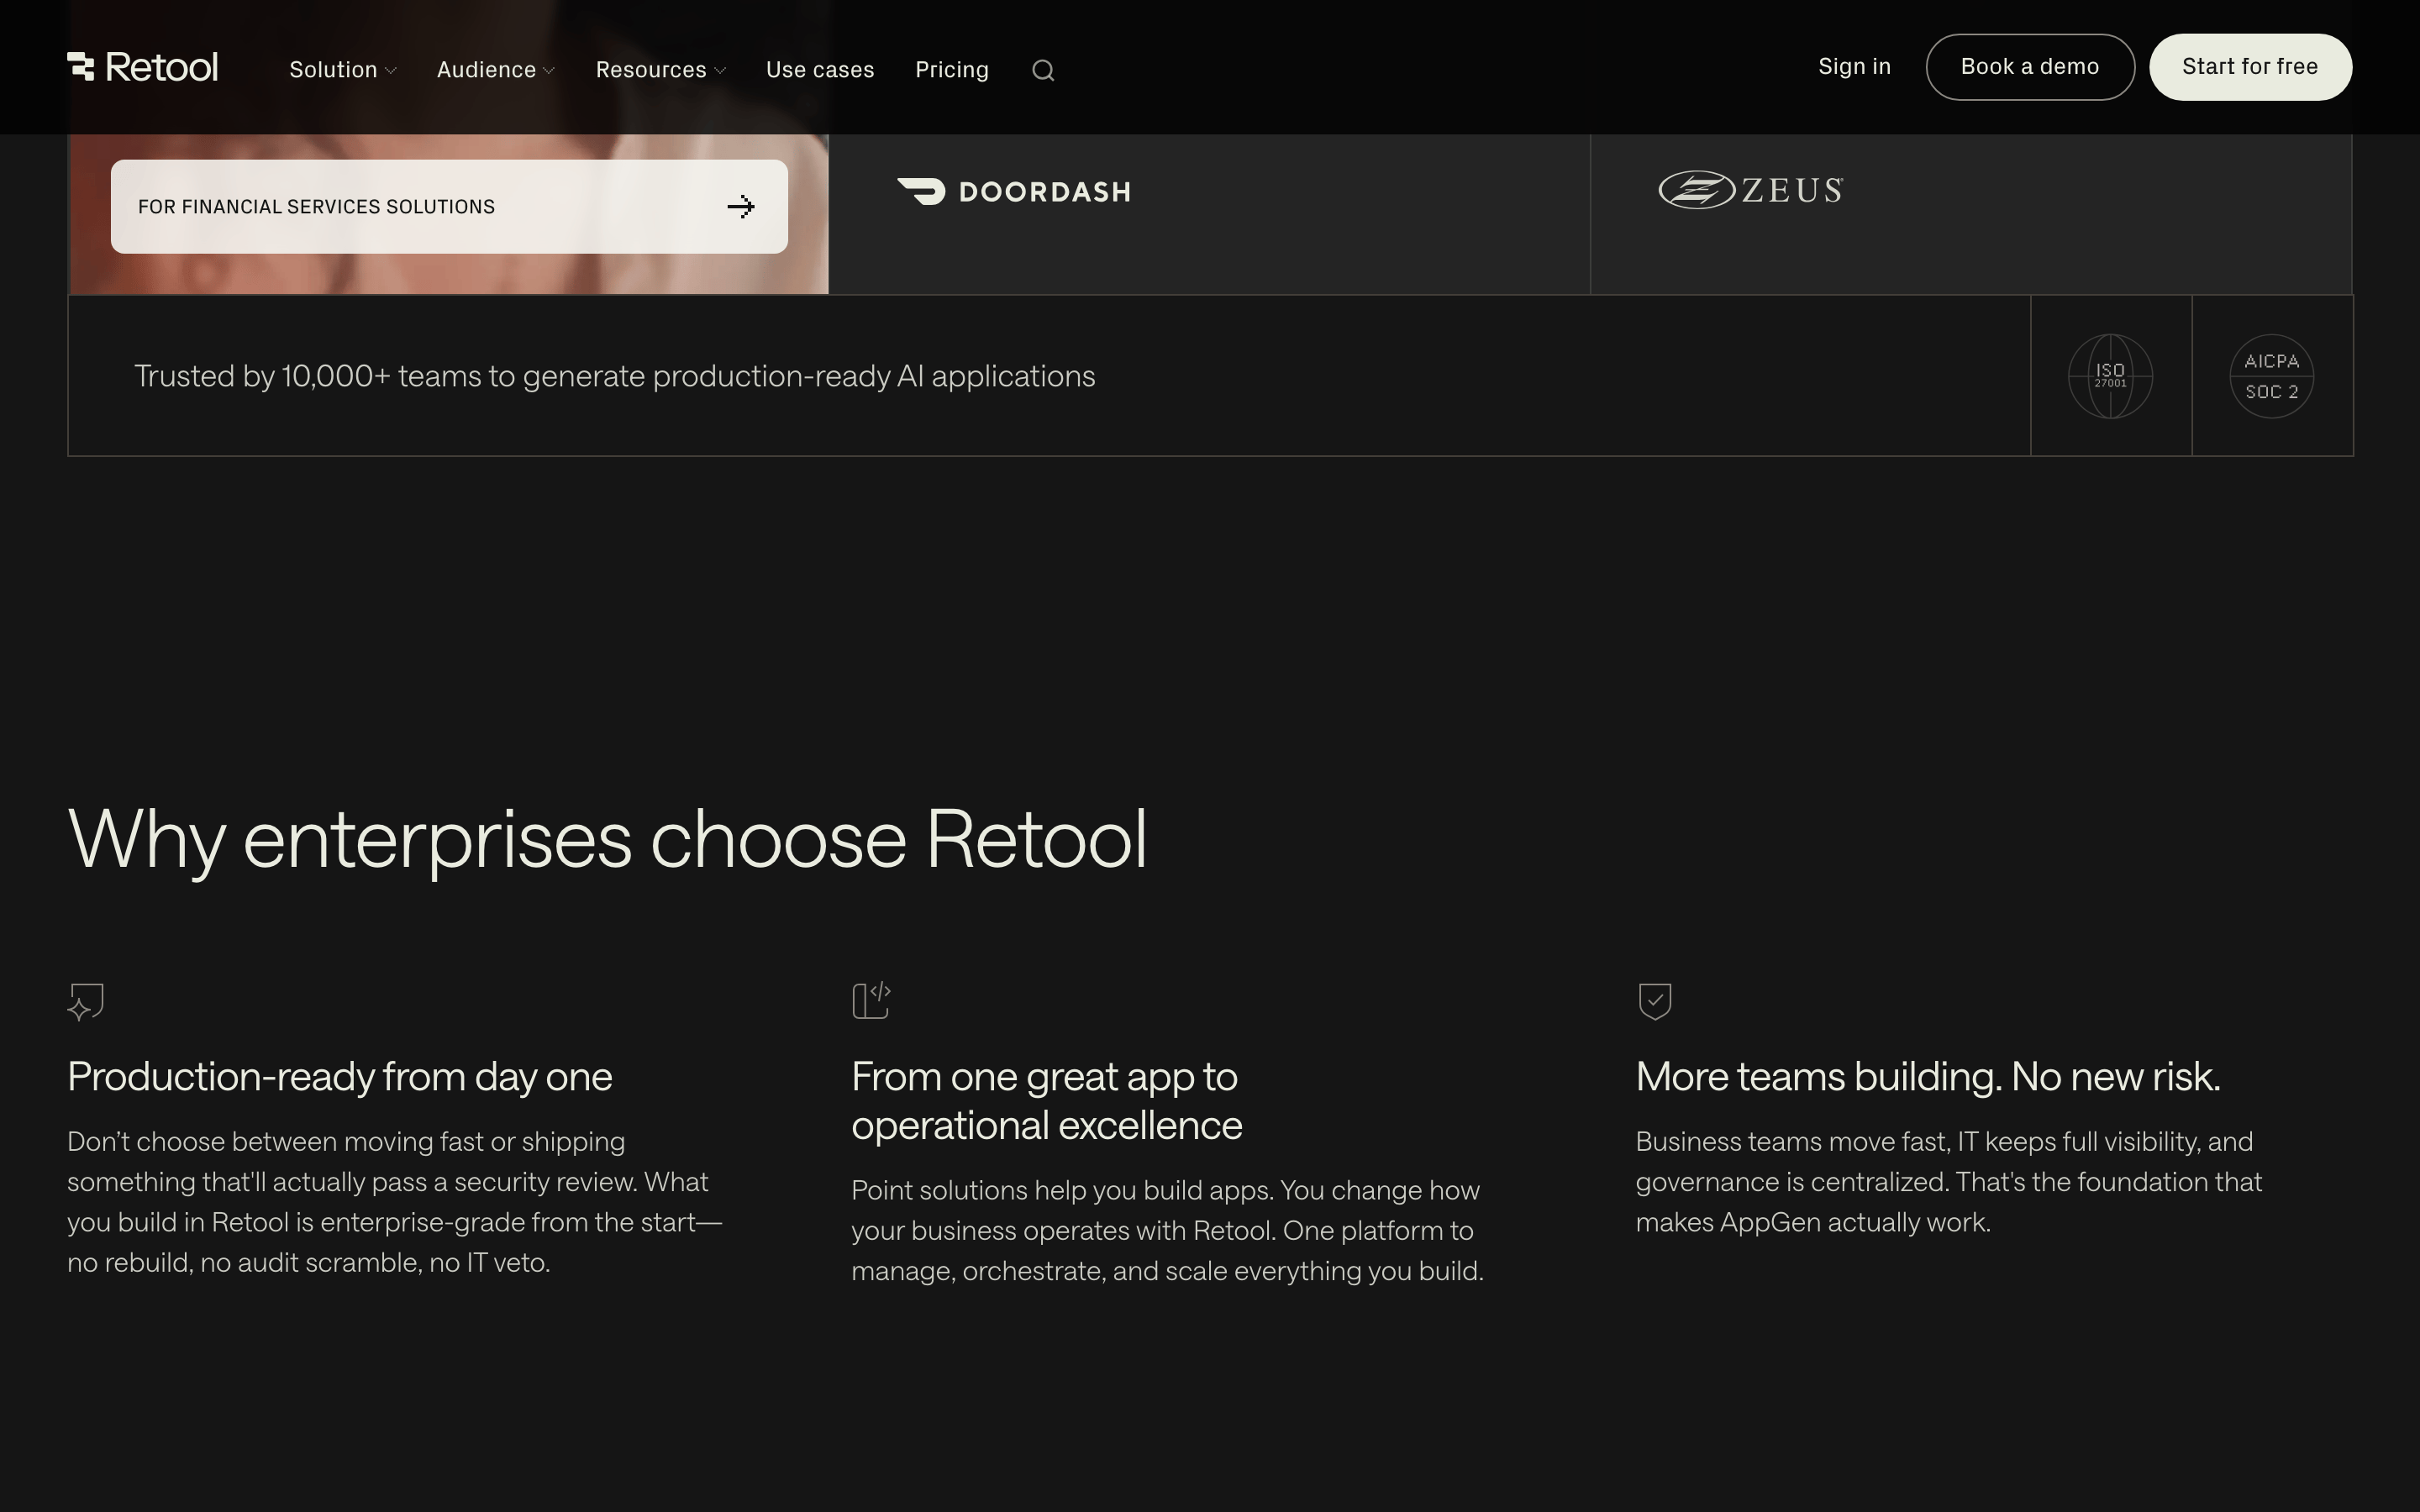This screenshot has width=2420, height=1512.
Task: Click the AICPA SOC 2 badge
Action: [x=2271, y=376]
